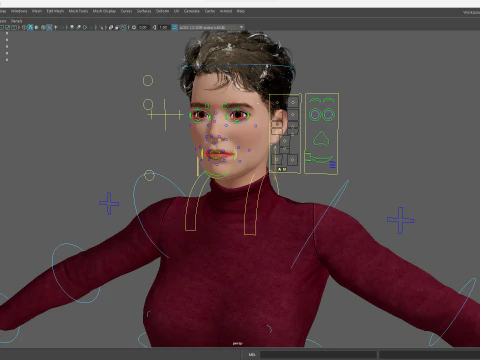The image size is (480, 360).
Task: Open the Mesh Display menu
Action: pos(104,11)
